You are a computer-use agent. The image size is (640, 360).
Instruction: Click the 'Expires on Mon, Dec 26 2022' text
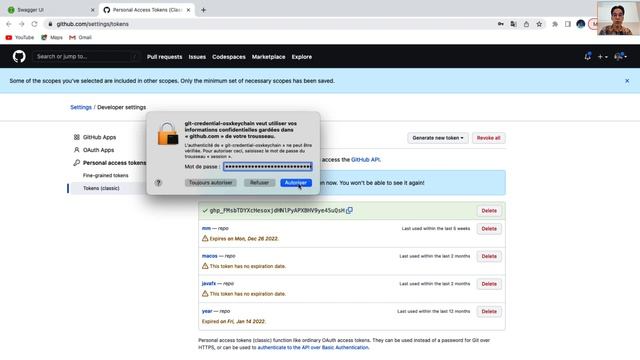(244, 238)
